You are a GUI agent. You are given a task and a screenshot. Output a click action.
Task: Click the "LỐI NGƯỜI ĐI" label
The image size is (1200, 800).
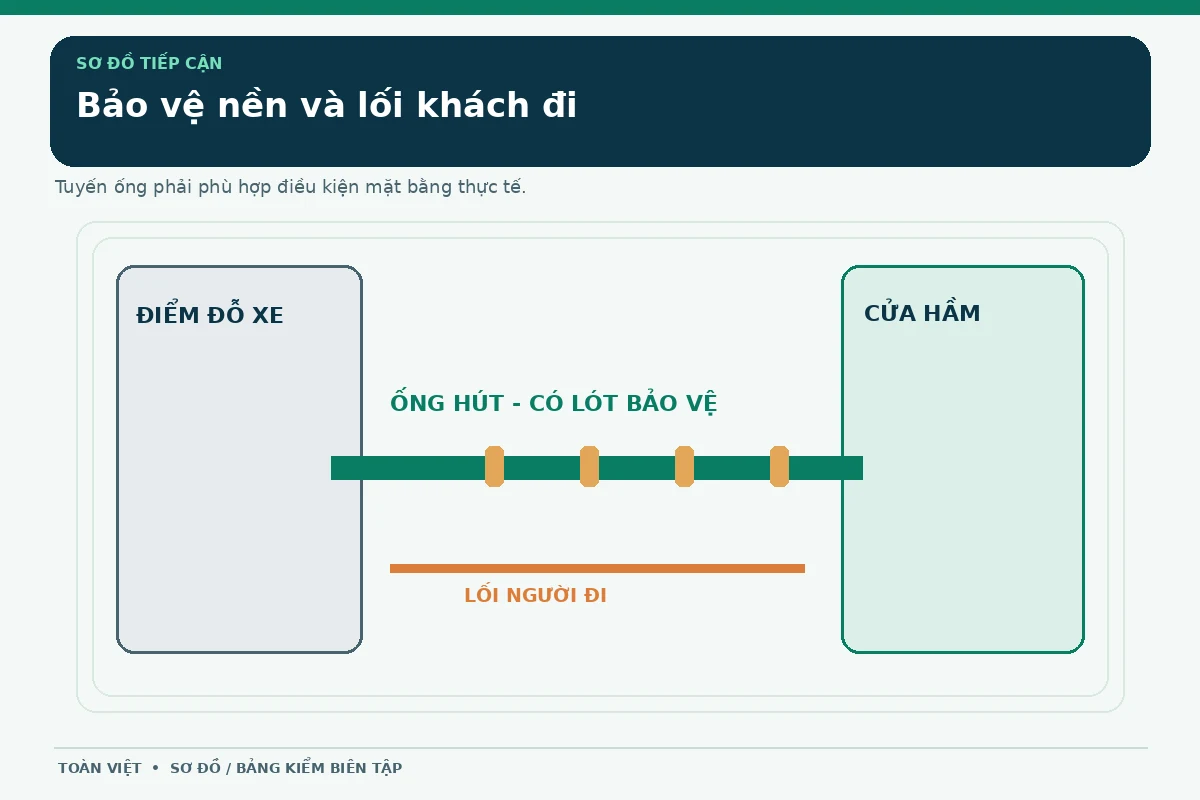(x=535, y=595)
